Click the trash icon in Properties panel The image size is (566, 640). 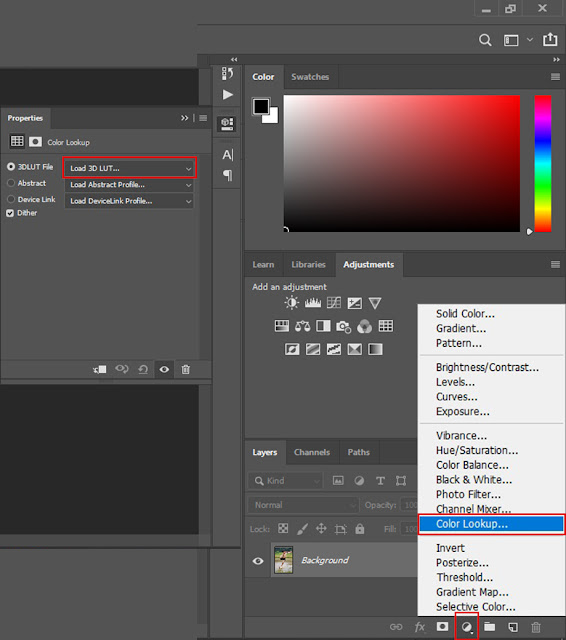[186, 369]
